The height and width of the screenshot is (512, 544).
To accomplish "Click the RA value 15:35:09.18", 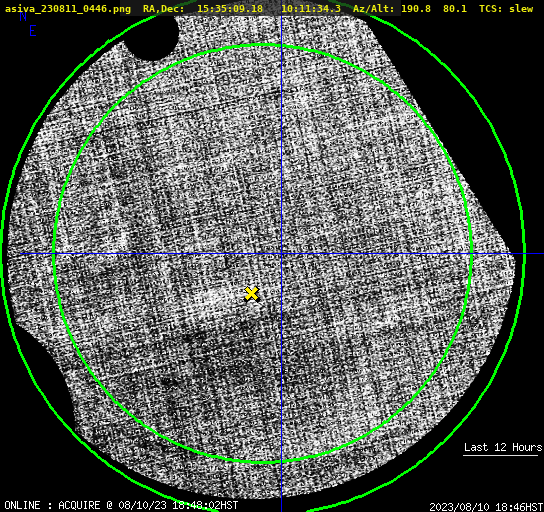I will click(x=230, y=9).
